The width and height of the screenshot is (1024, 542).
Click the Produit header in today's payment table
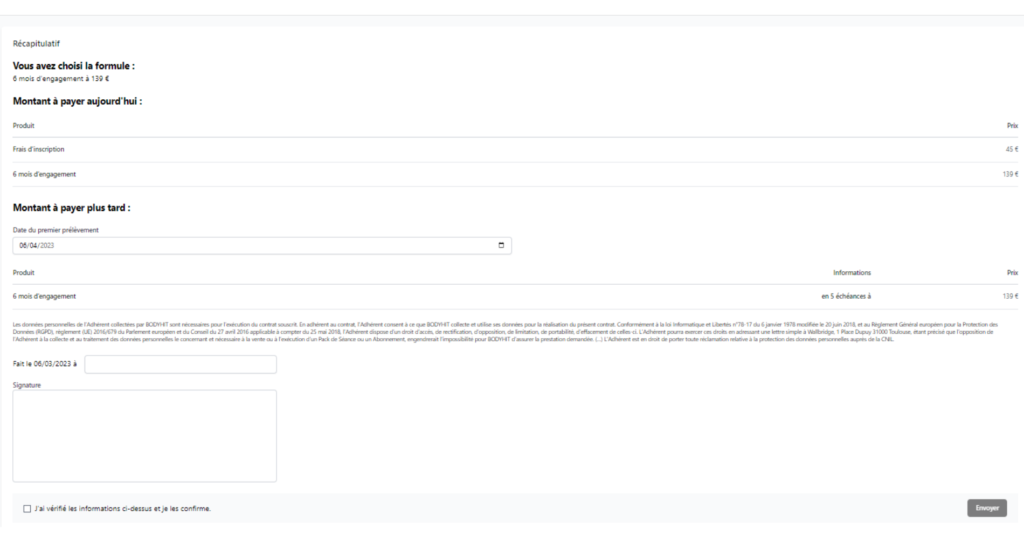(x=23, y=125)
